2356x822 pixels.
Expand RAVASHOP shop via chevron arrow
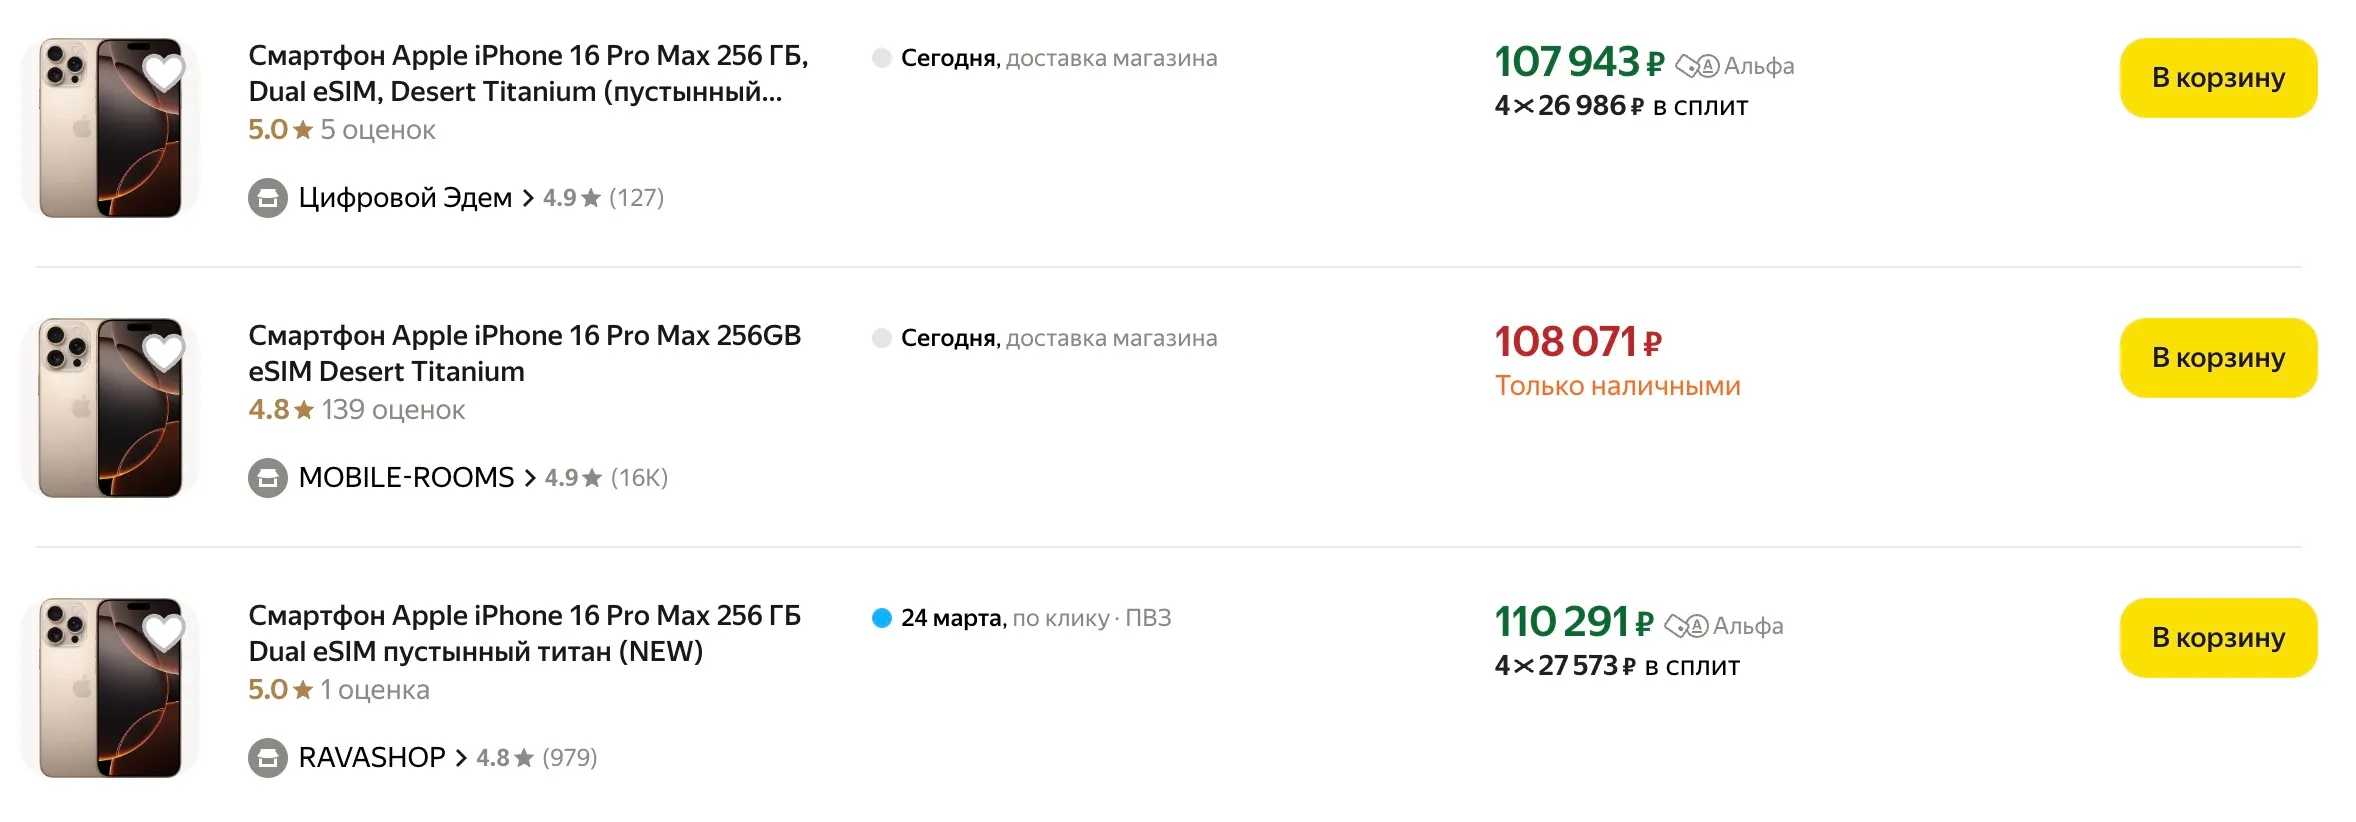(461, 758)
